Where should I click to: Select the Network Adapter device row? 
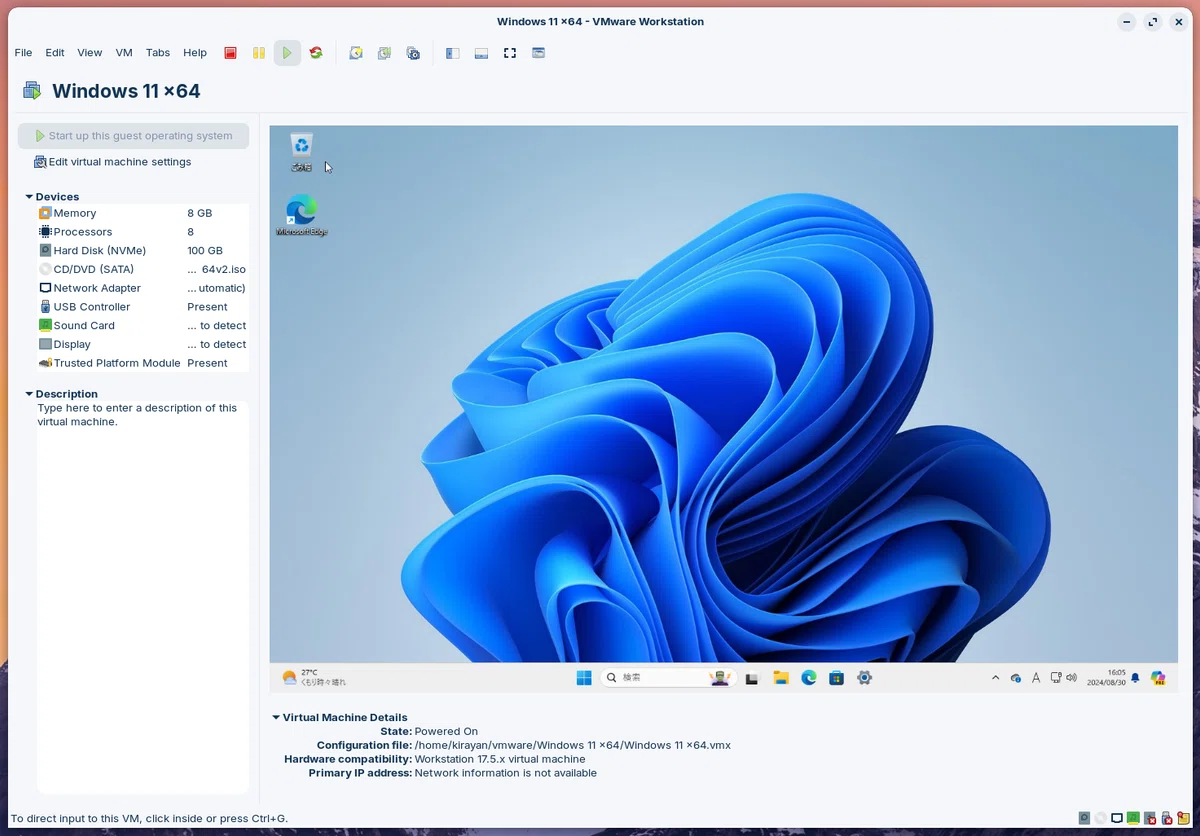click(x=142, y=288)
